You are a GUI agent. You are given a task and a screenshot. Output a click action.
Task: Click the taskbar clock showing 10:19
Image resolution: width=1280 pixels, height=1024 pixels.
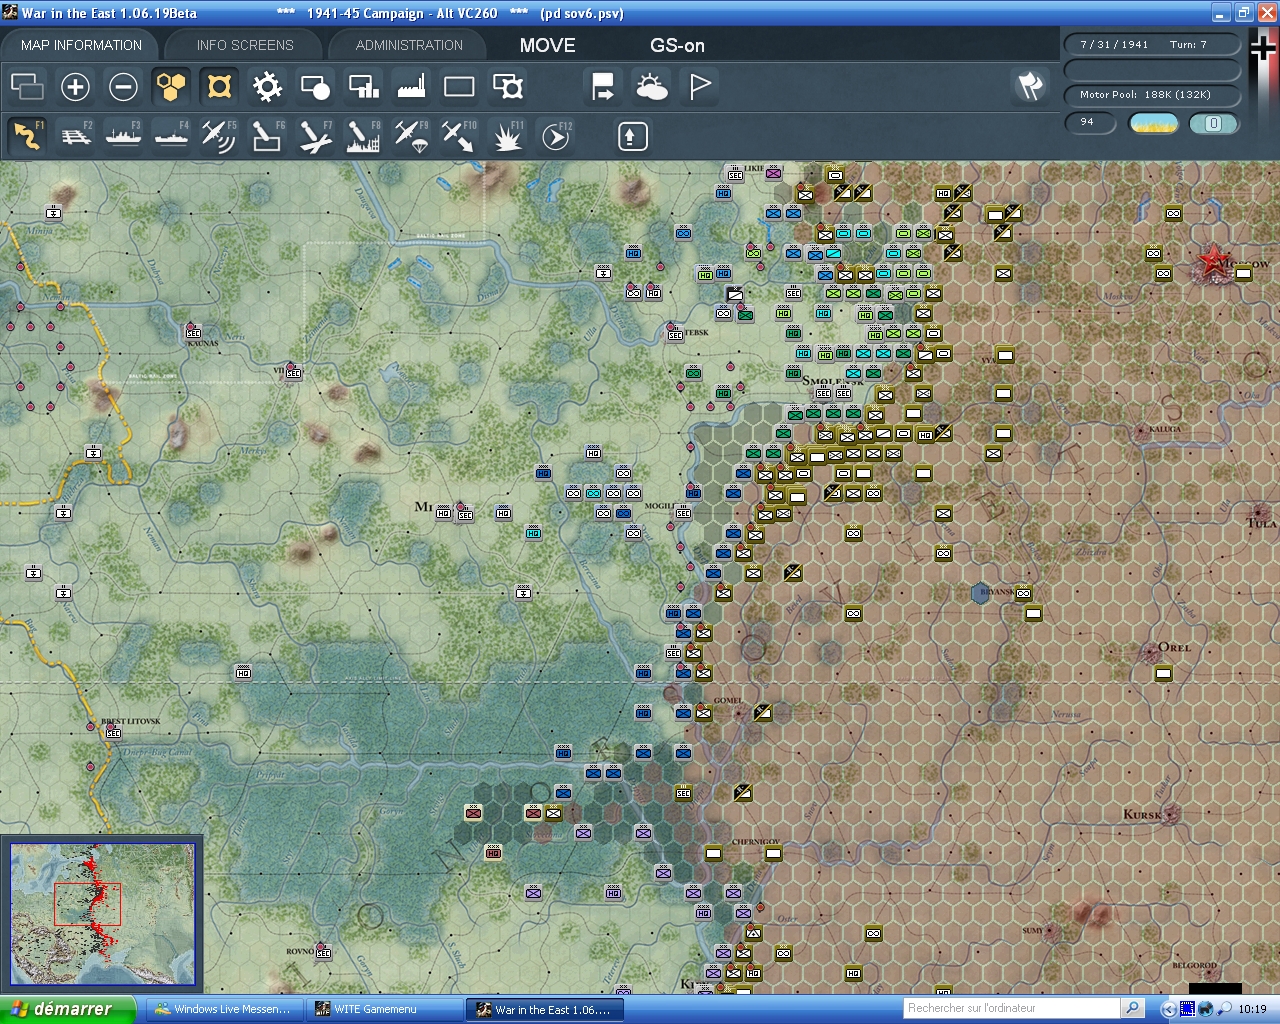[x=1252, y=1009]
